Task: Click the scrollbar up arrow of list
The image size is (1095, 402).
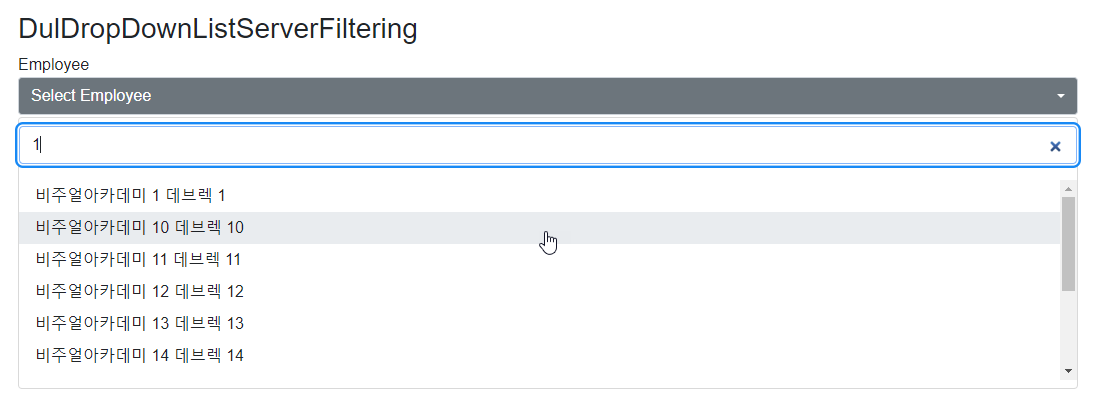Action: click(1068, 188)
